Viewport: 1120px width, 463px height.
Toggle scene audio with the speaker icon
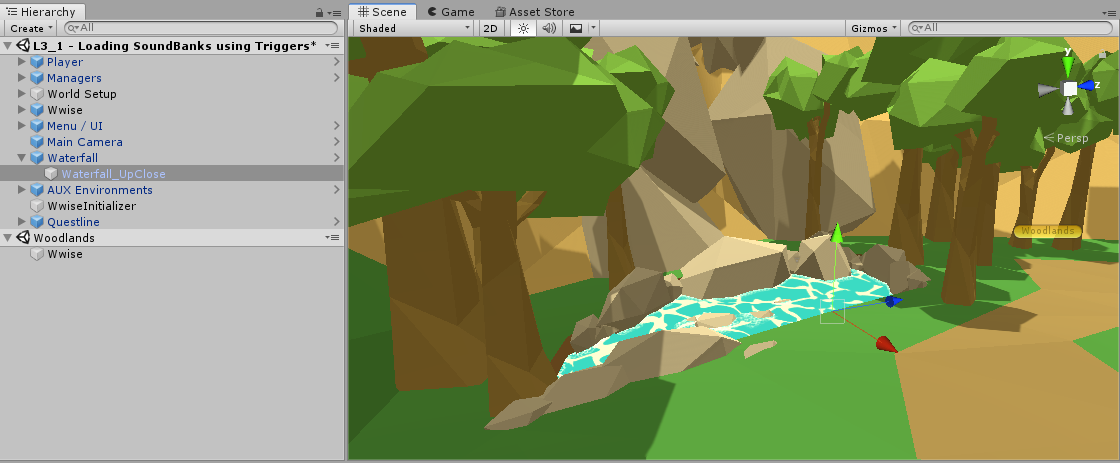pyautogui.click(x=549, y=28)
